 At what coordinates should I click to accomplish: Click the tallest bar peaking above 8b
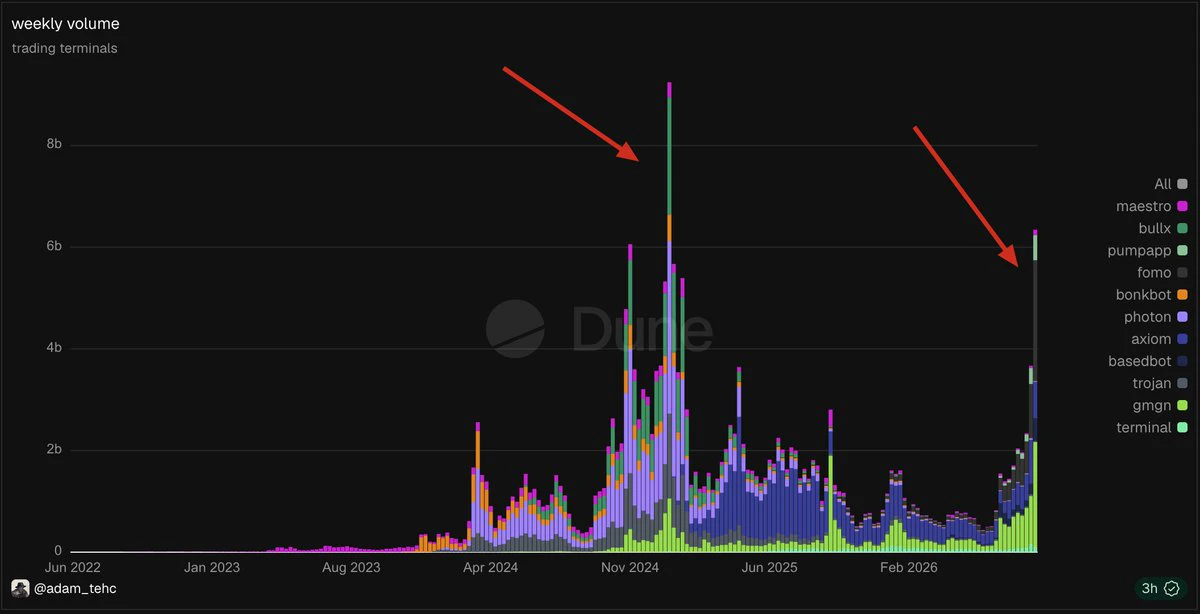(669, 317)
